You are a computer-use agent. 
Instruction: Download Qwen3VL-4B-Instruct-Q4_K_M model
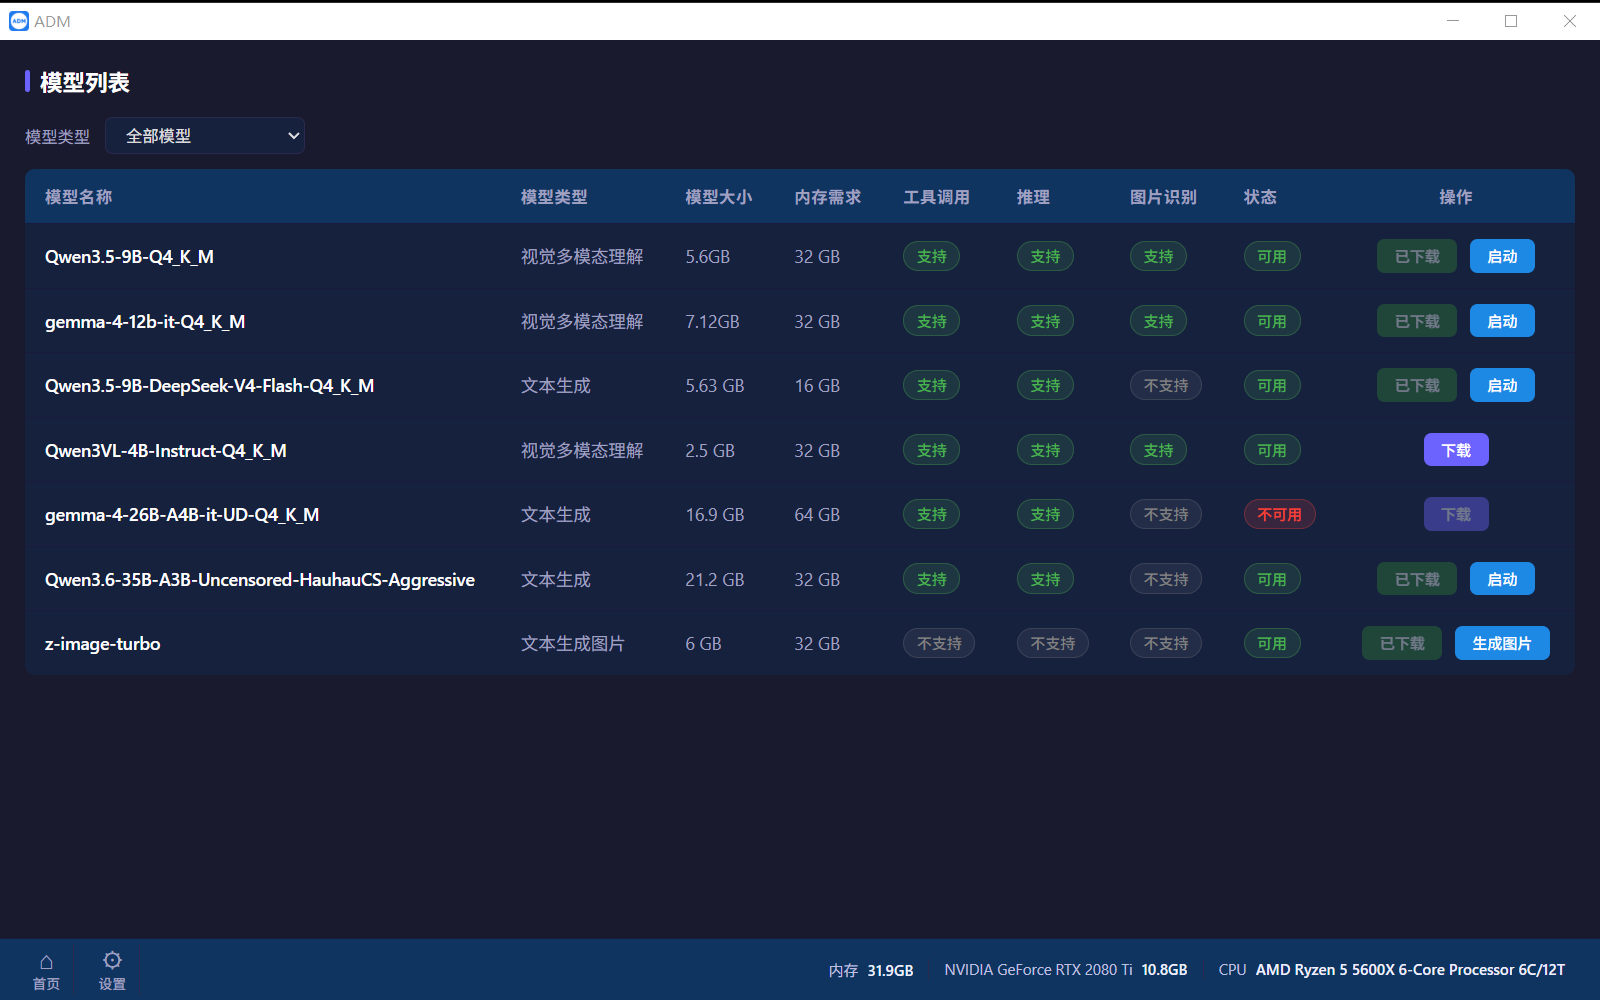tap(1456, 451)
